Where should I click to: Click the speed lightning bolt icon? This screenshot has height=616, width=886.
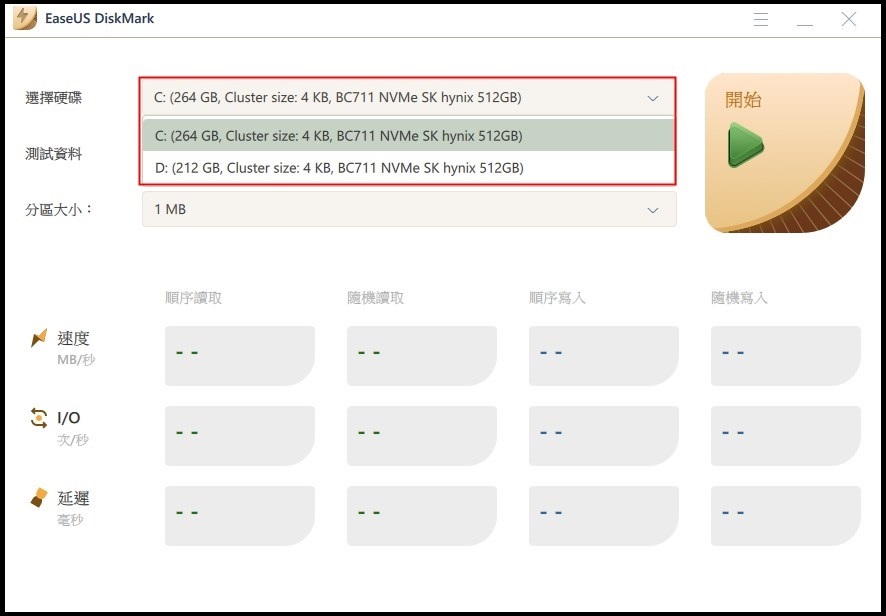pyautogui.click(x=39, y=339)
